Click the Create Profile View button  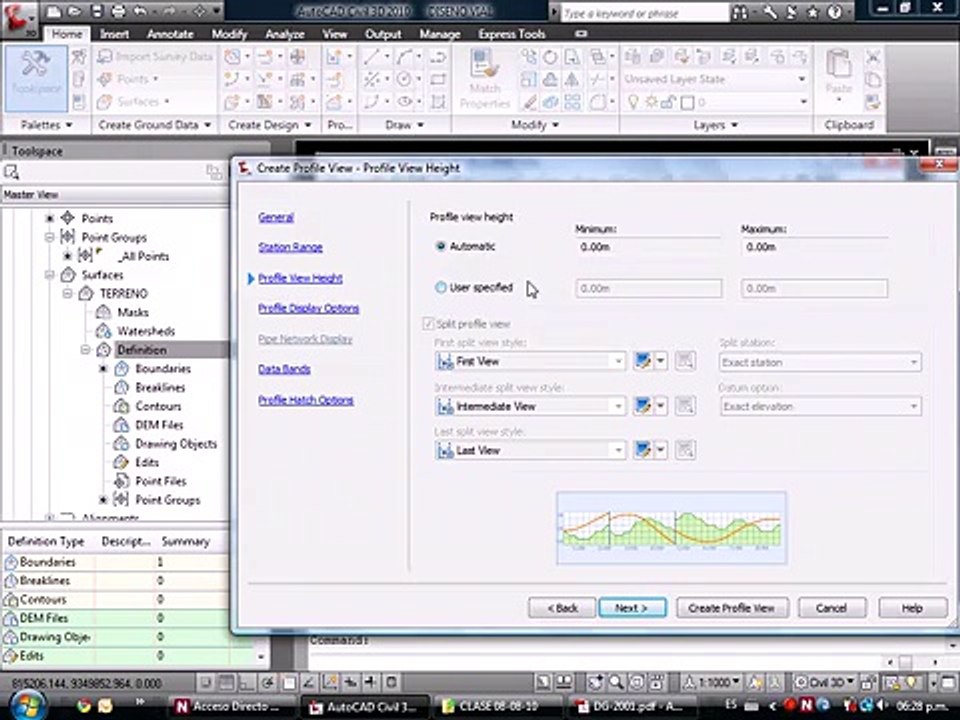(732, 608)
